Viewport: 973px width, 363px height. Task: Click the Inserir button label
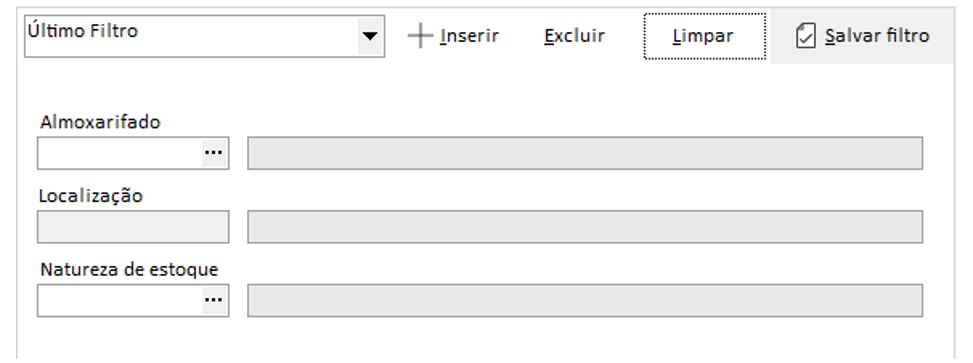(x=469, y=36)
